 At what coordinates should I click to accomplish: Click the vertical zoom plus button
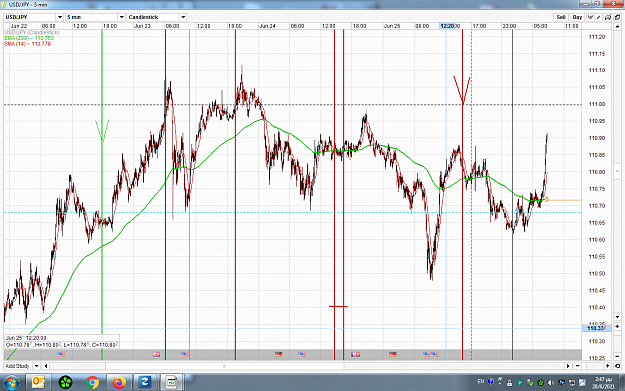point(617,326)
